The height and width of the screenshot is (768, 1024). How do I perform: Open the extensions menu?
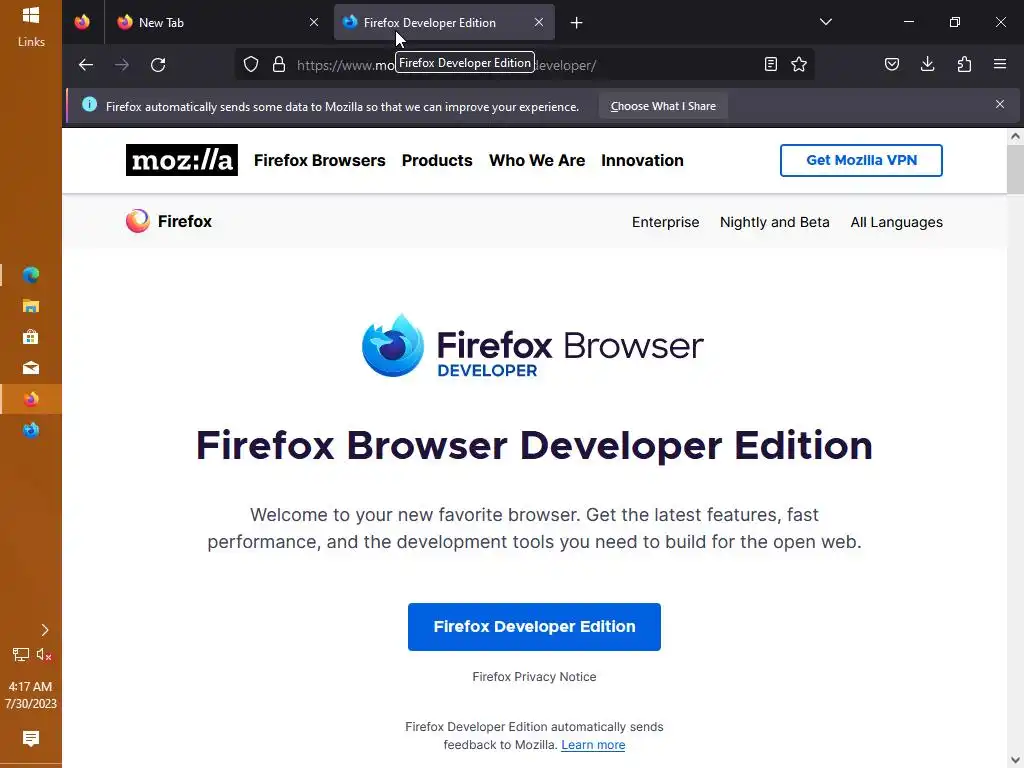click(x=964, y=64)
